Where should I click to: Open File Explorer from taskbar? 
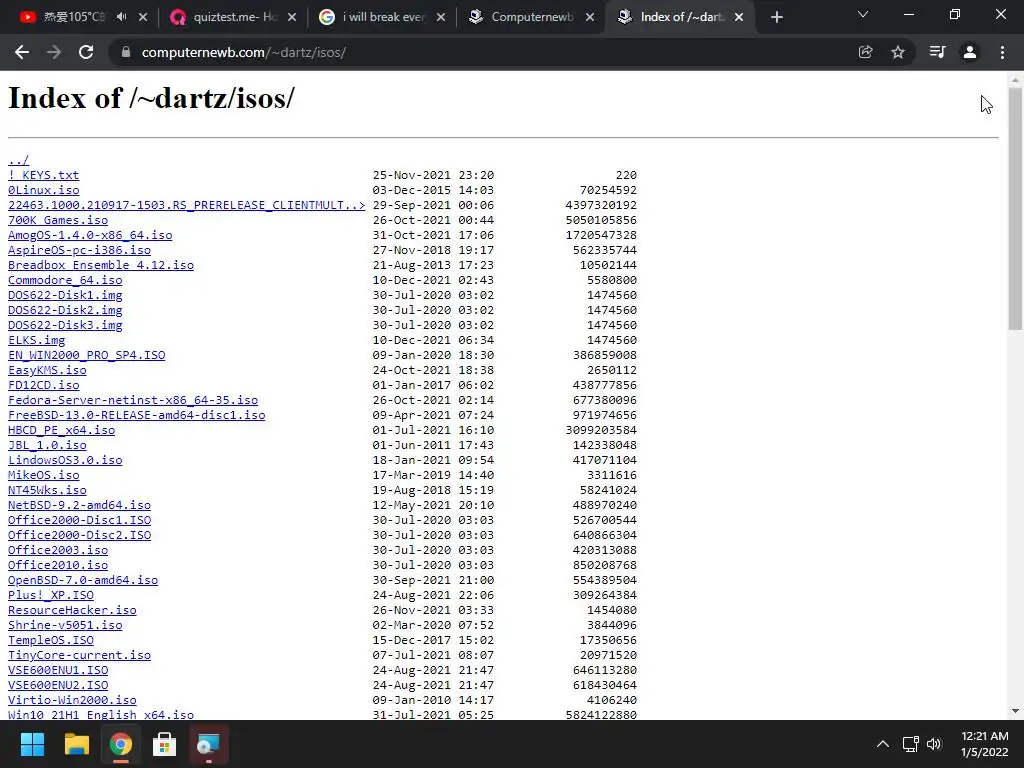click(x=76, y=744)
